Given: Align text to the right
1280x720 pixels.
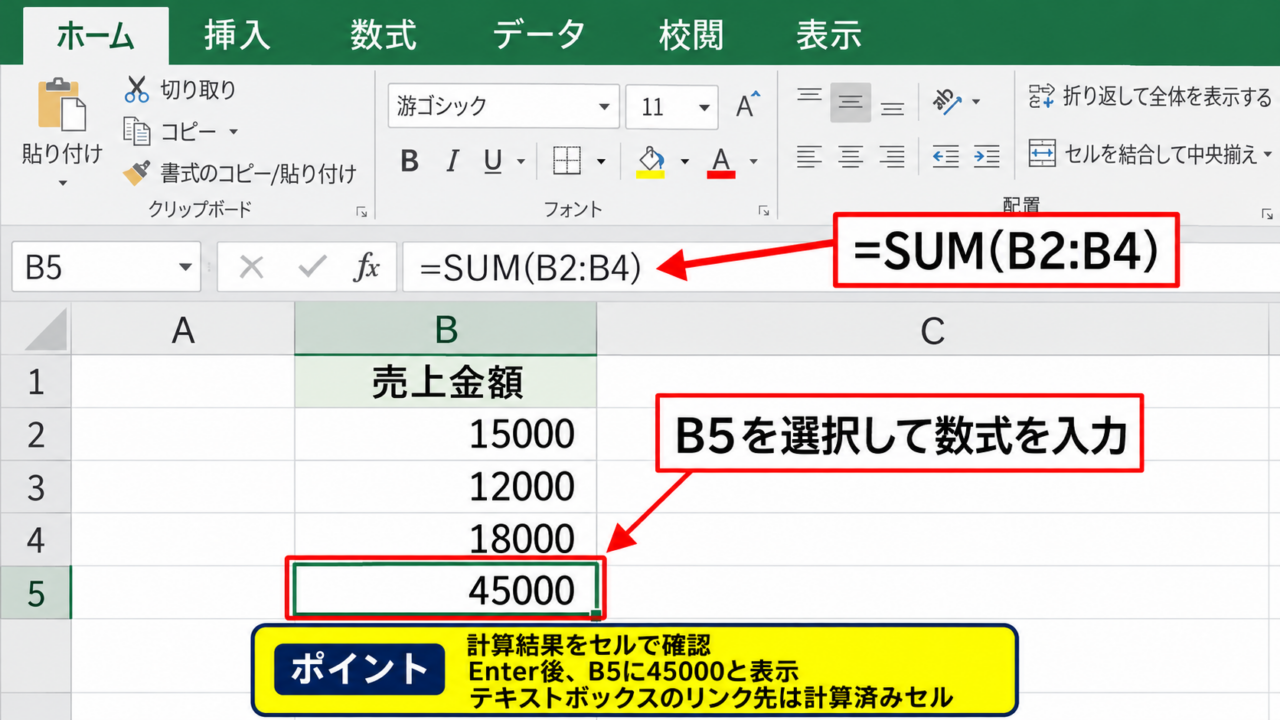Looking at the screenshot, I should tap(892, 156).
